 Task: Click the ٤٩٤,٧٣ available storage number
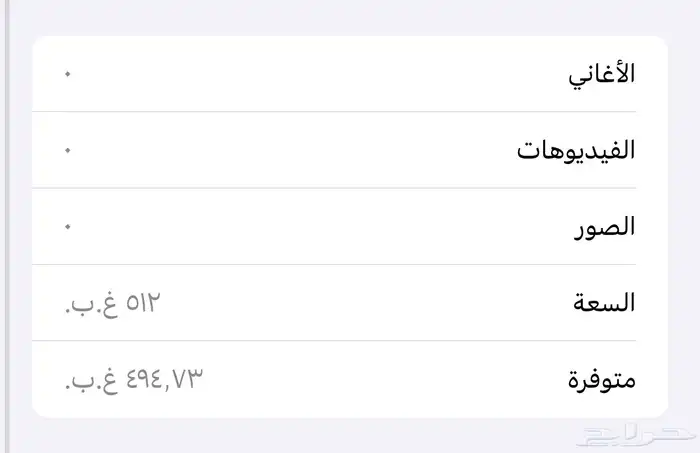tap(164, 379)
